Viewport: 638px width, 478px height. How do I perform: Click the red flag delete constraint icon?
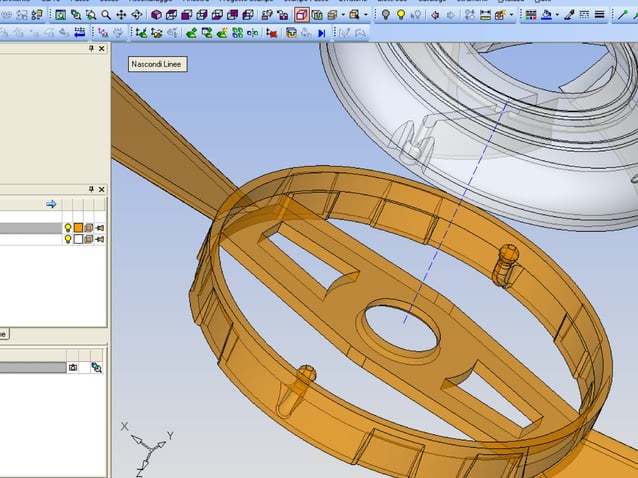(x=271, y=33)
